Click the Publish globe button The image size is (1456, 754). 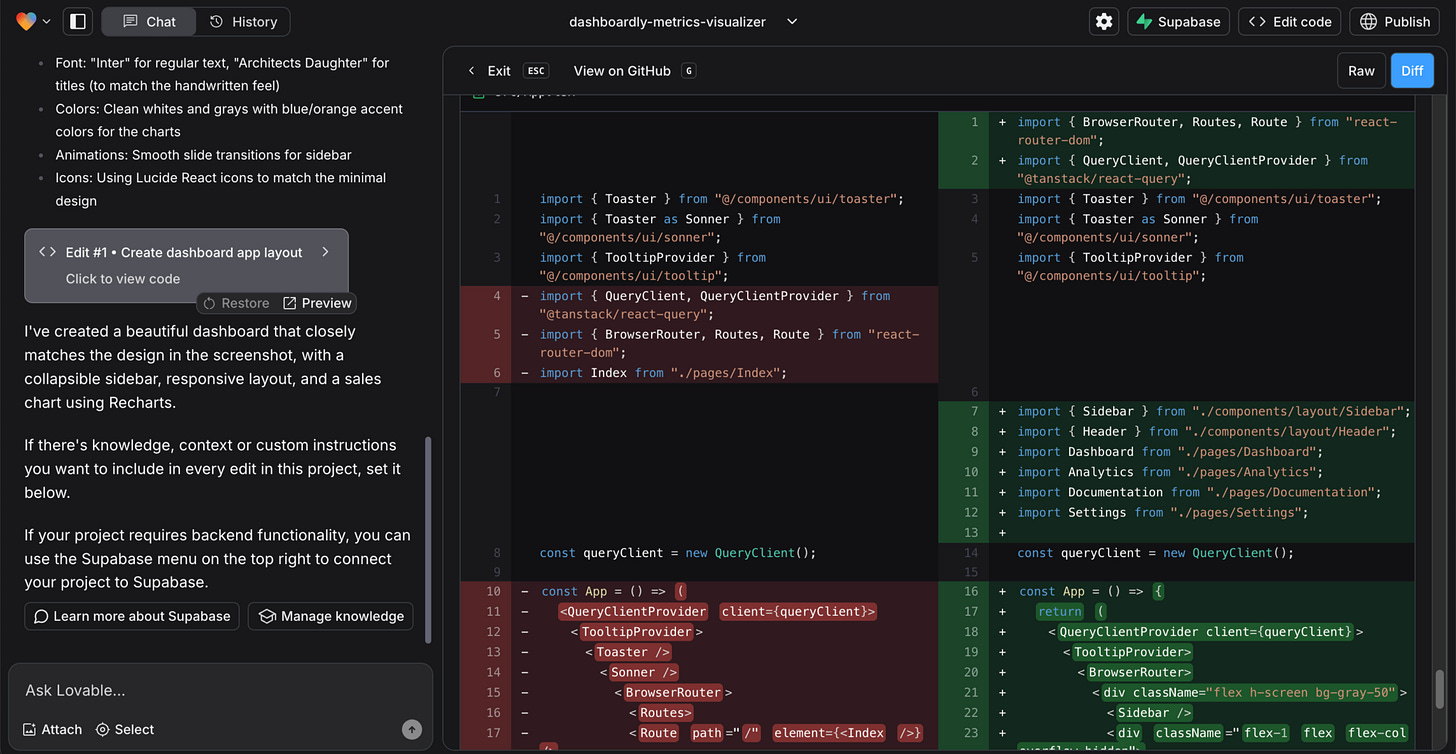tap(1396, 21)
